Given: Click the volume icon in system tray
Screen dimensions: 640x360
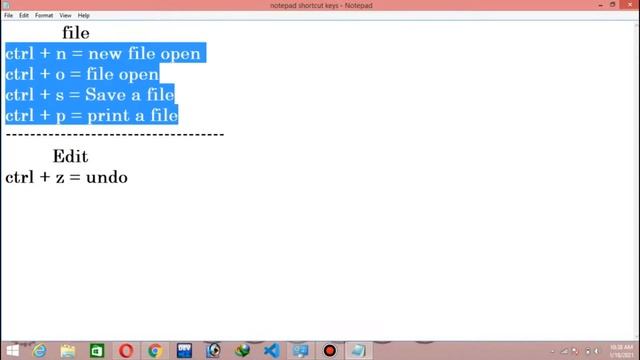Looking at the screenshot, I should (x=596, y=351).
